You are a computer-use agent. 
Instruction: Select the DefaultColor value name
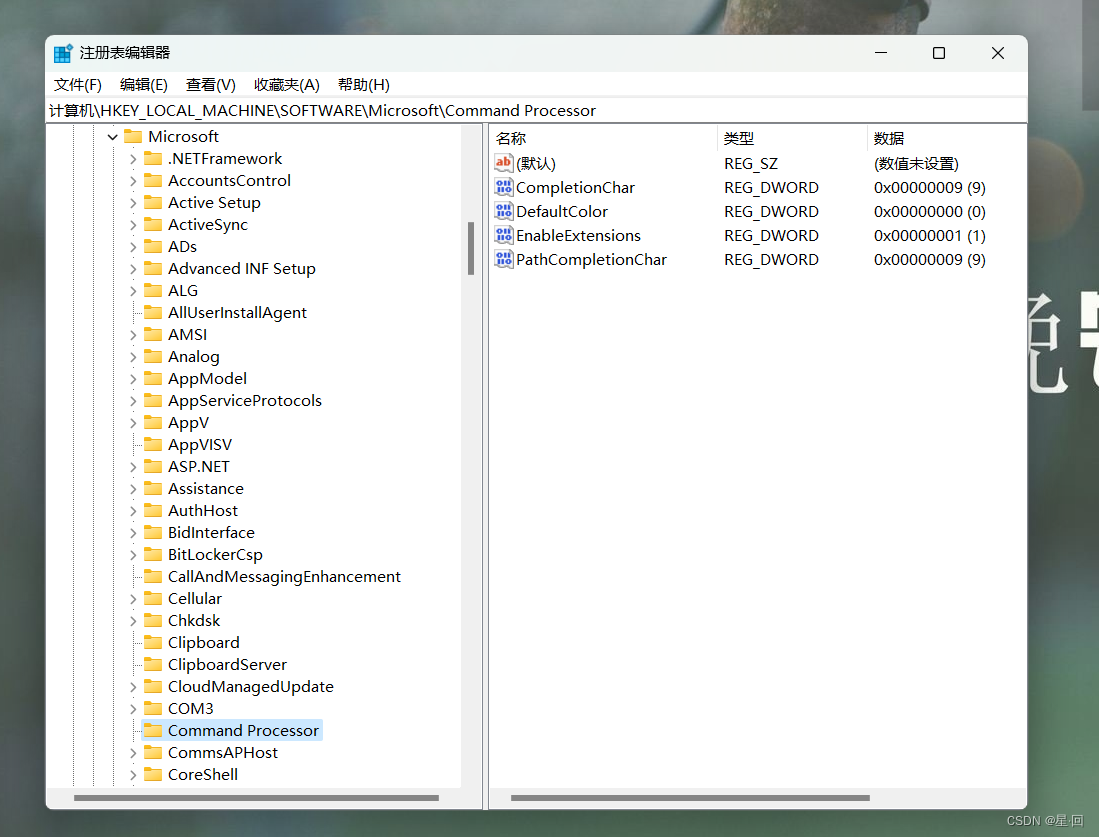click(562, 211)
